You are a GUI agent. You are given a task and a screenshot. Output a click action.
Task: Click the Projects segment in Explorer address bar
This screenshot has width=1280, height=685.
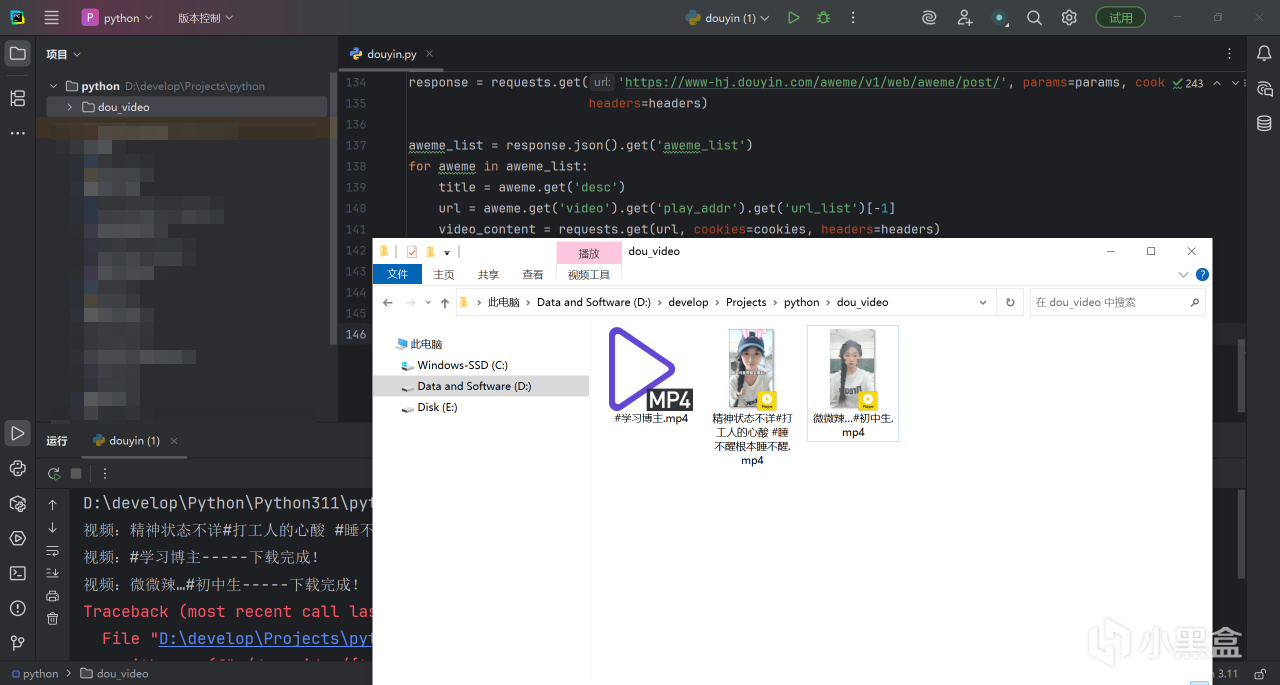point(746,302)
